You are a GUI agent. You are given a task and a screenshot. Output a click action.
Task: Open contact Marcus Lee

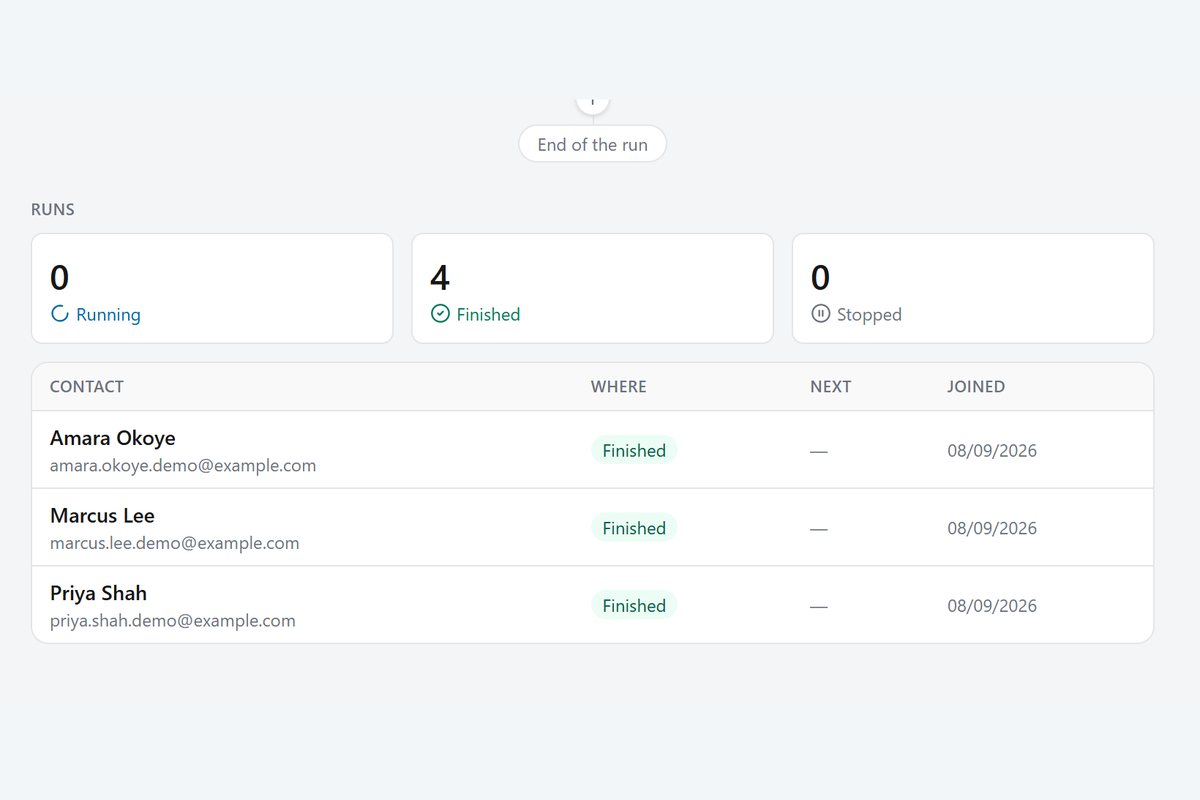click(102, 516)
